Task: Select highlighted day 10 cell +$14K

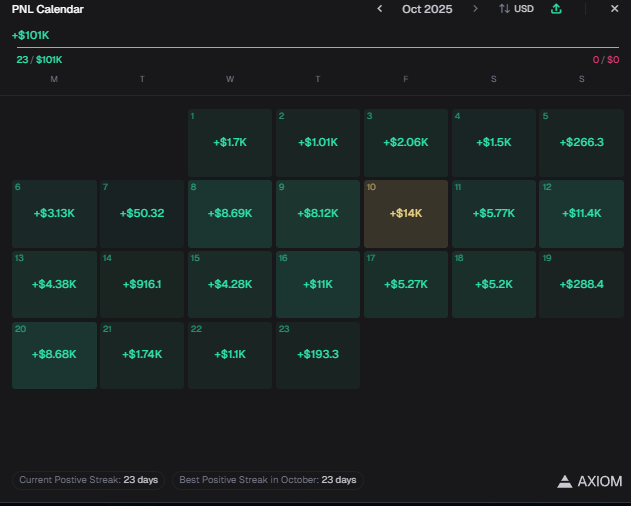Action: click(x=406, y=214)
